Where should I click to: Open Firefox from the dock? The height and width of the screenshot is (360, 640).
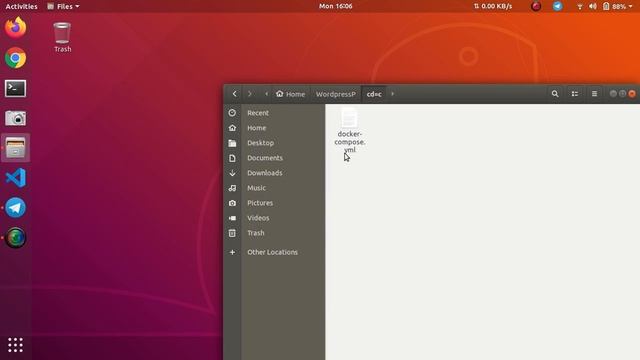click(16, 28)
